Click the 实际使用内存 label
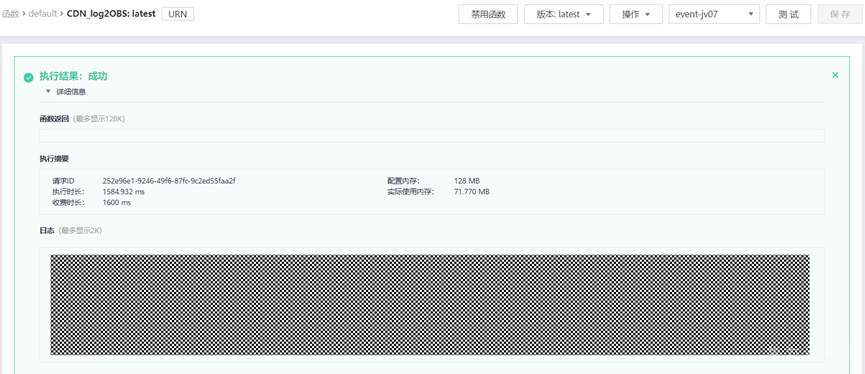The image size is (865, 374). point(410,191)
